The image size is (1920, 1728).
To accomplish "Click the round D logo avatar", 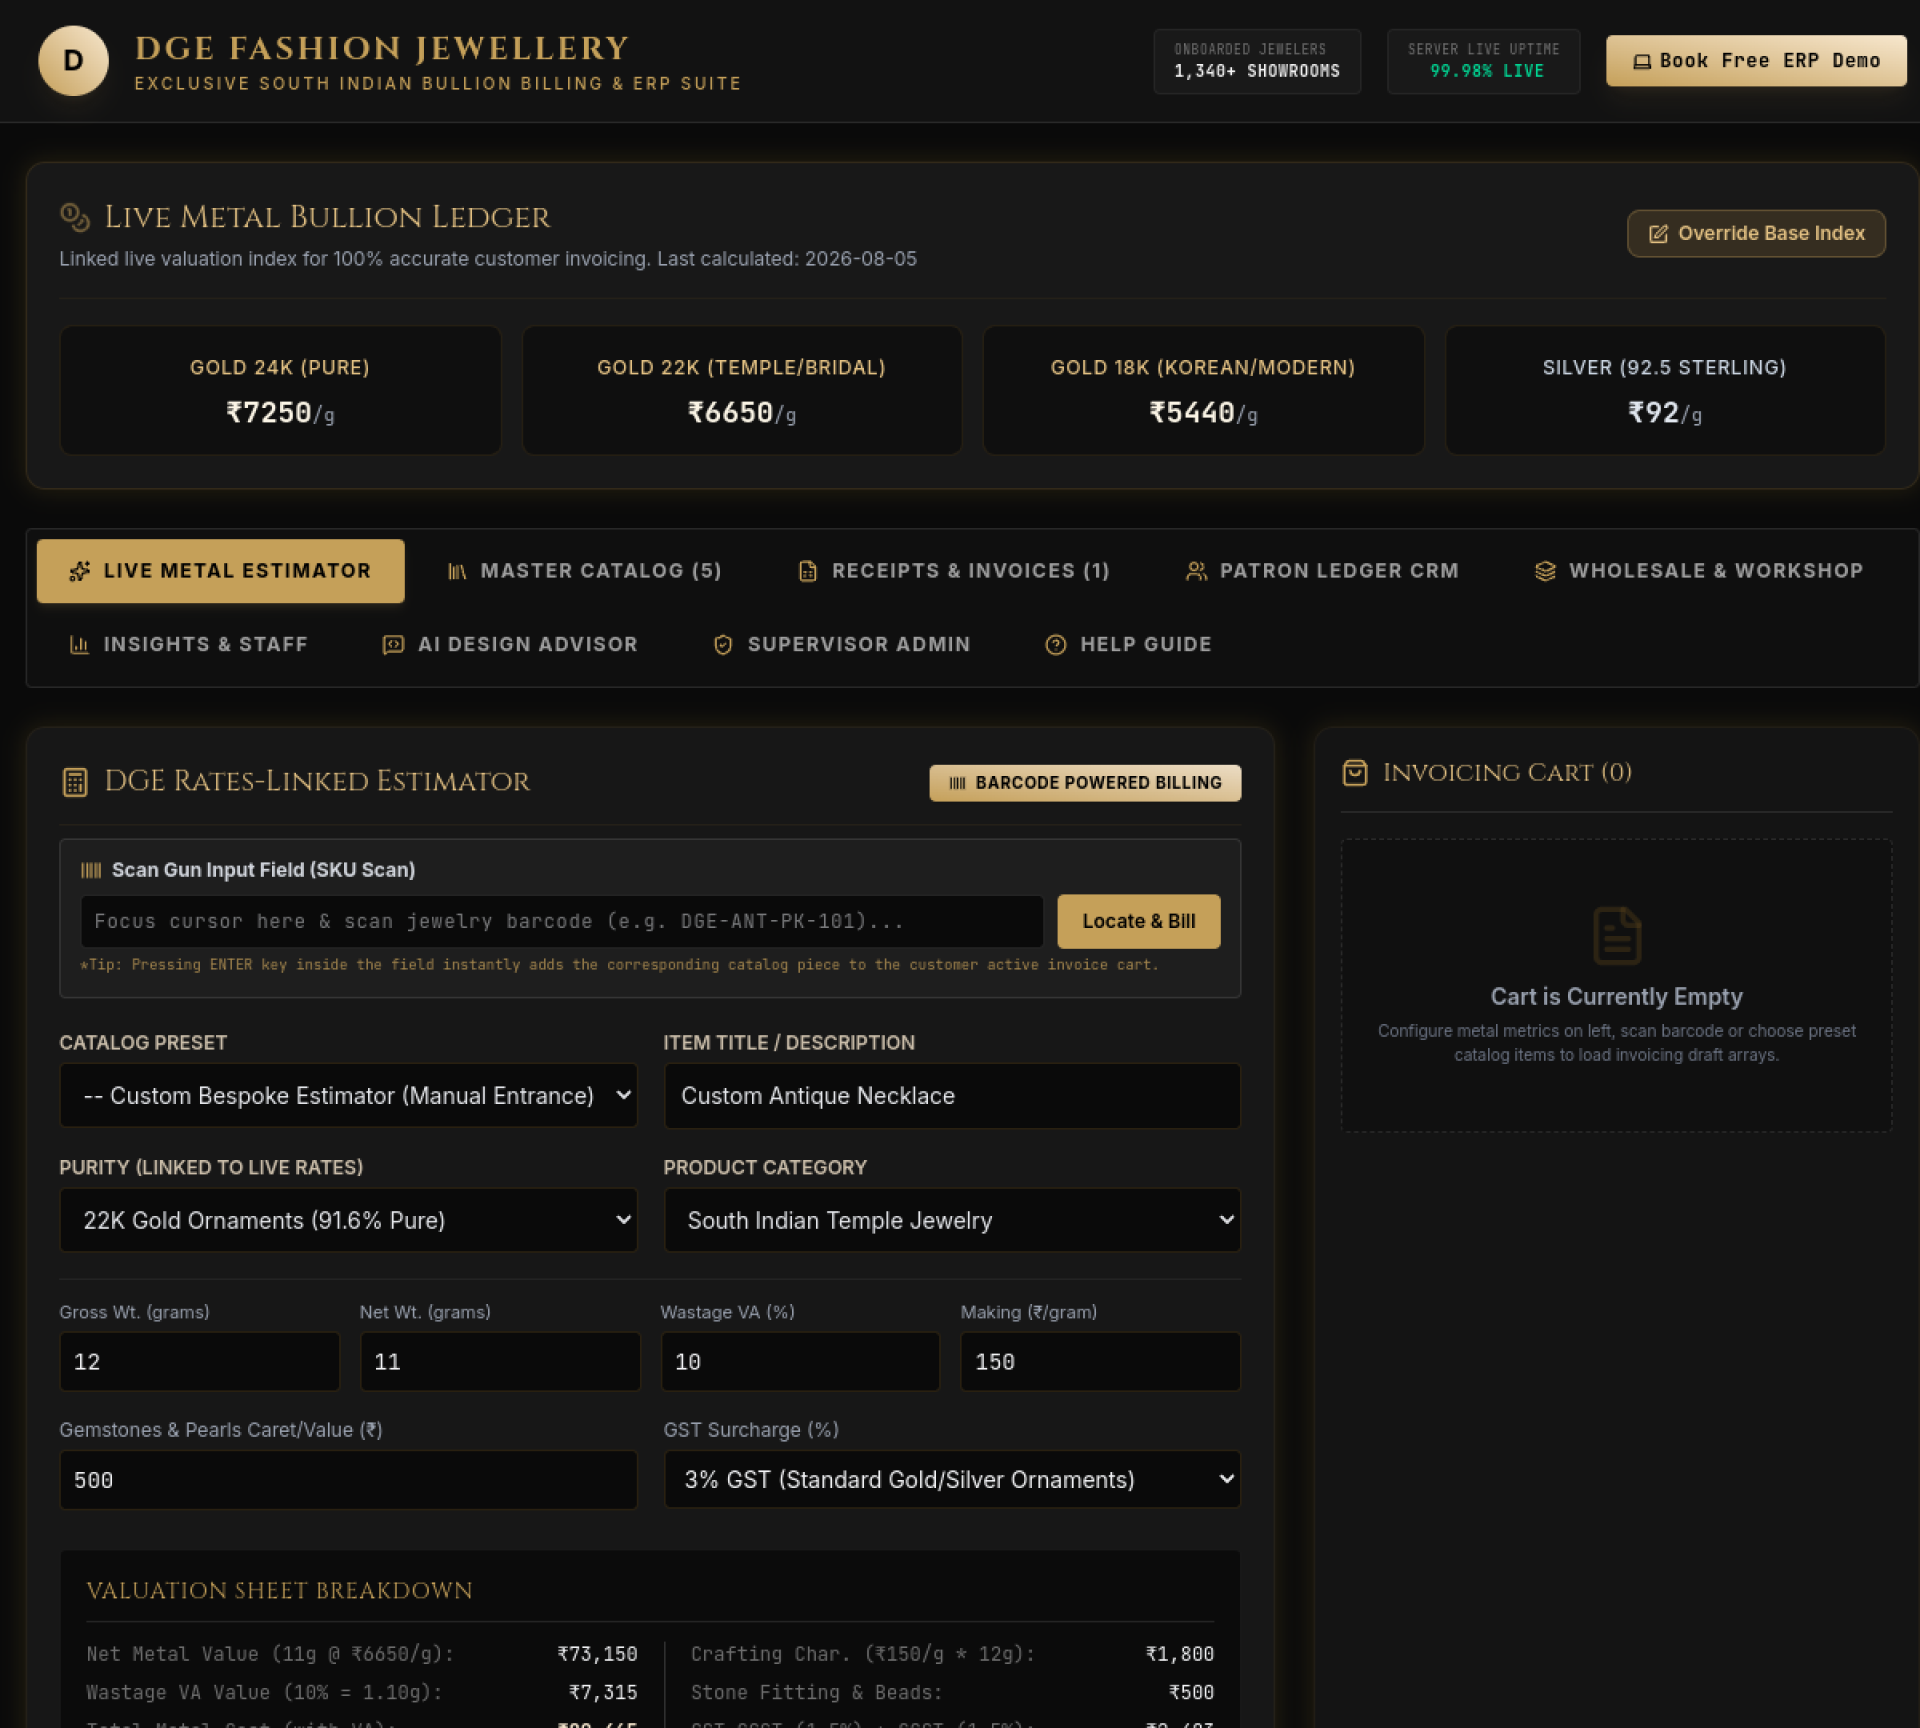I will click(x=73, y=61).
